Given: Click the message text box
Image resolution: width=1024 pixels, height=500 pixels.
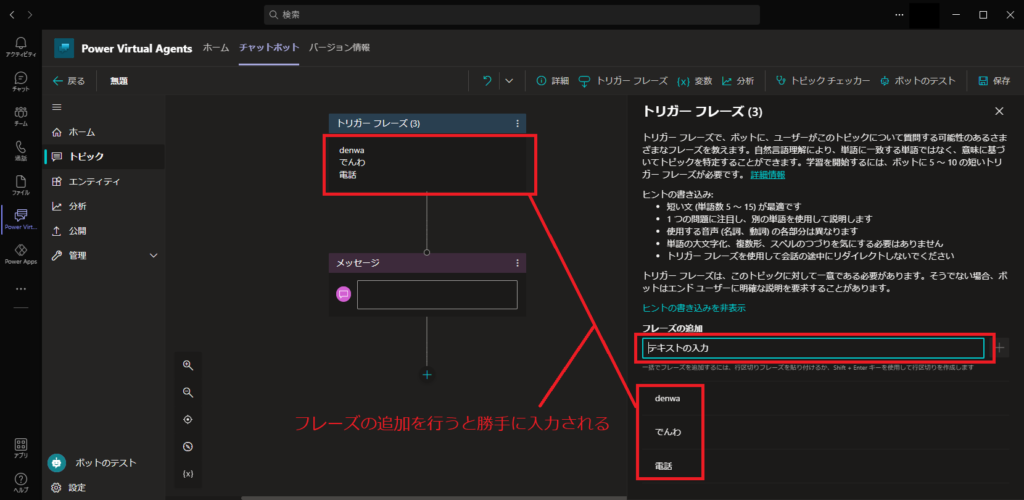Looking at the screenshot, I should pos(437,294).
